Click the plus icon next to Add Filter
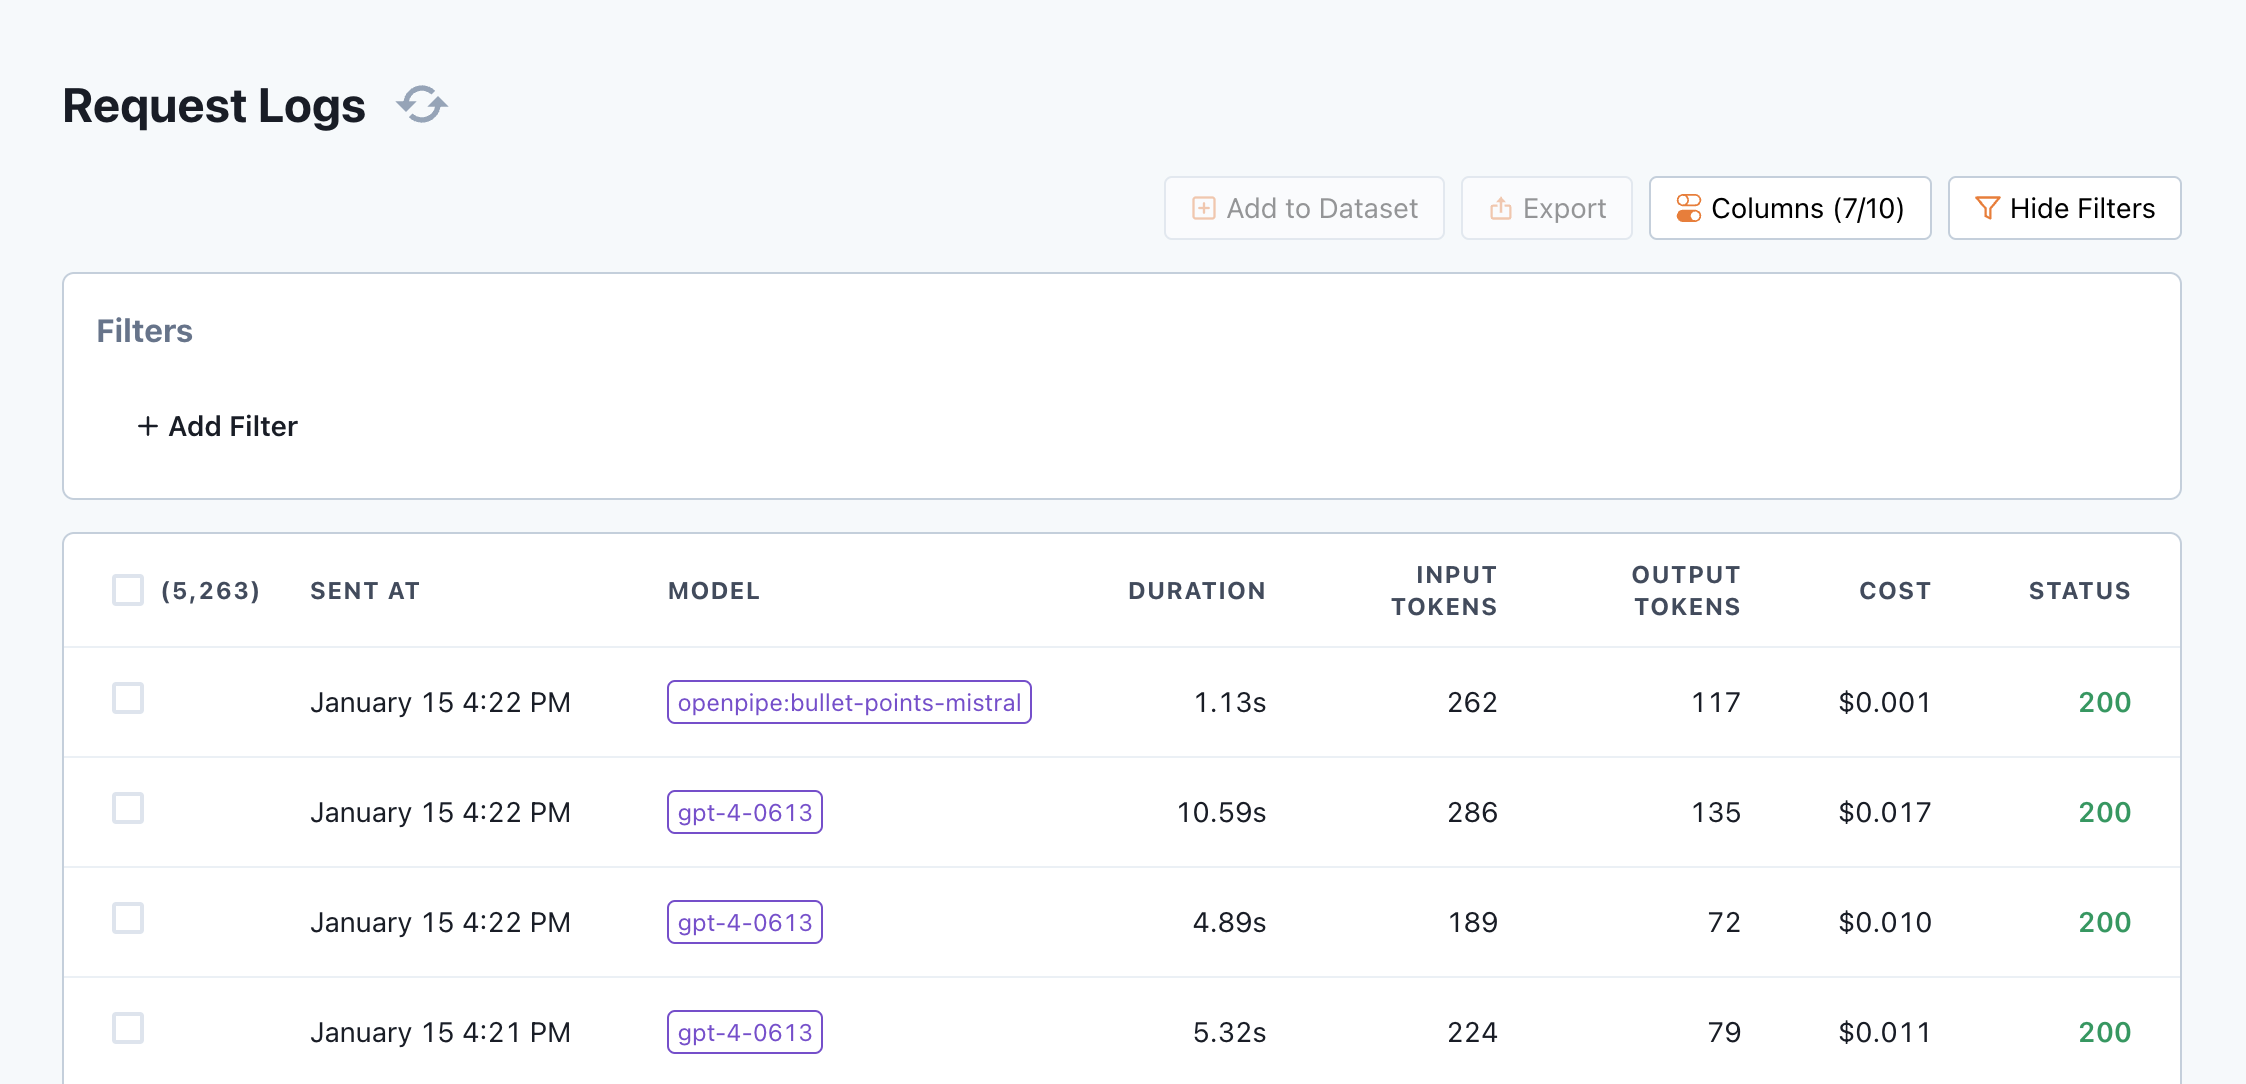 tap(148, 426)
